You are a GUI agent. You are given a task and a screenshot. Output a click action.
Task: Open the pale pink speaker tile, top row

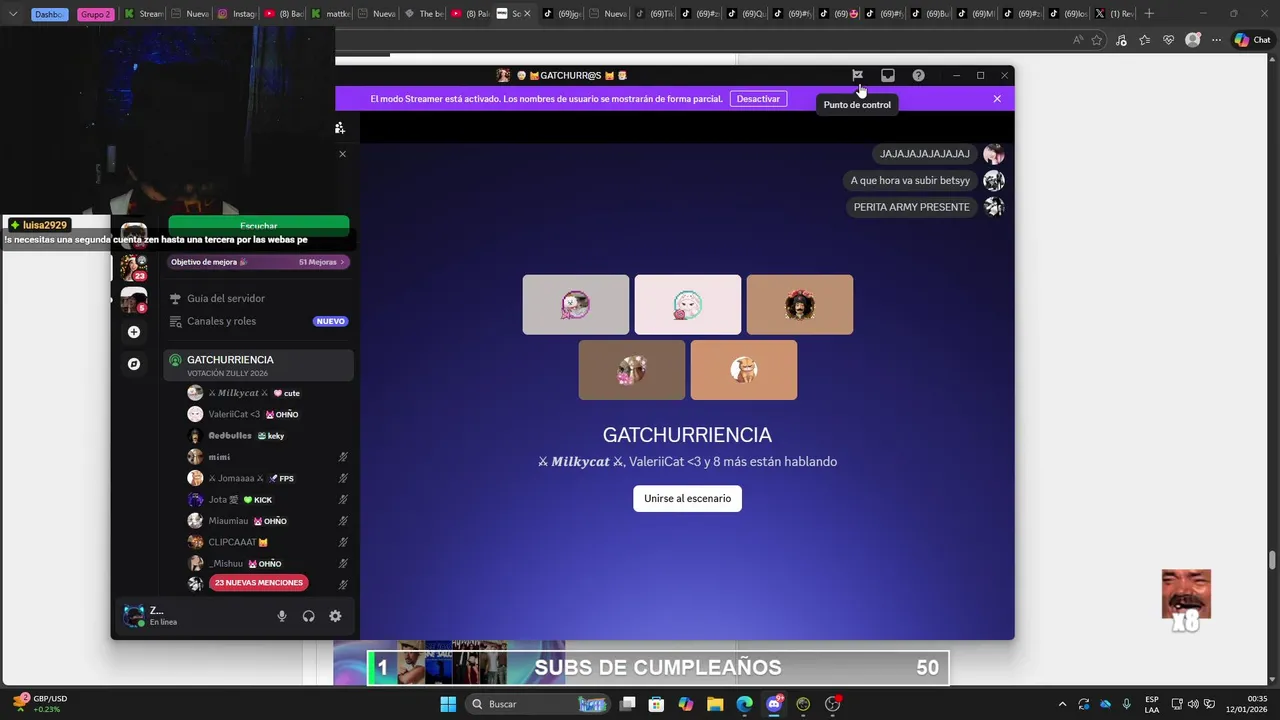(x=688, y=305)
